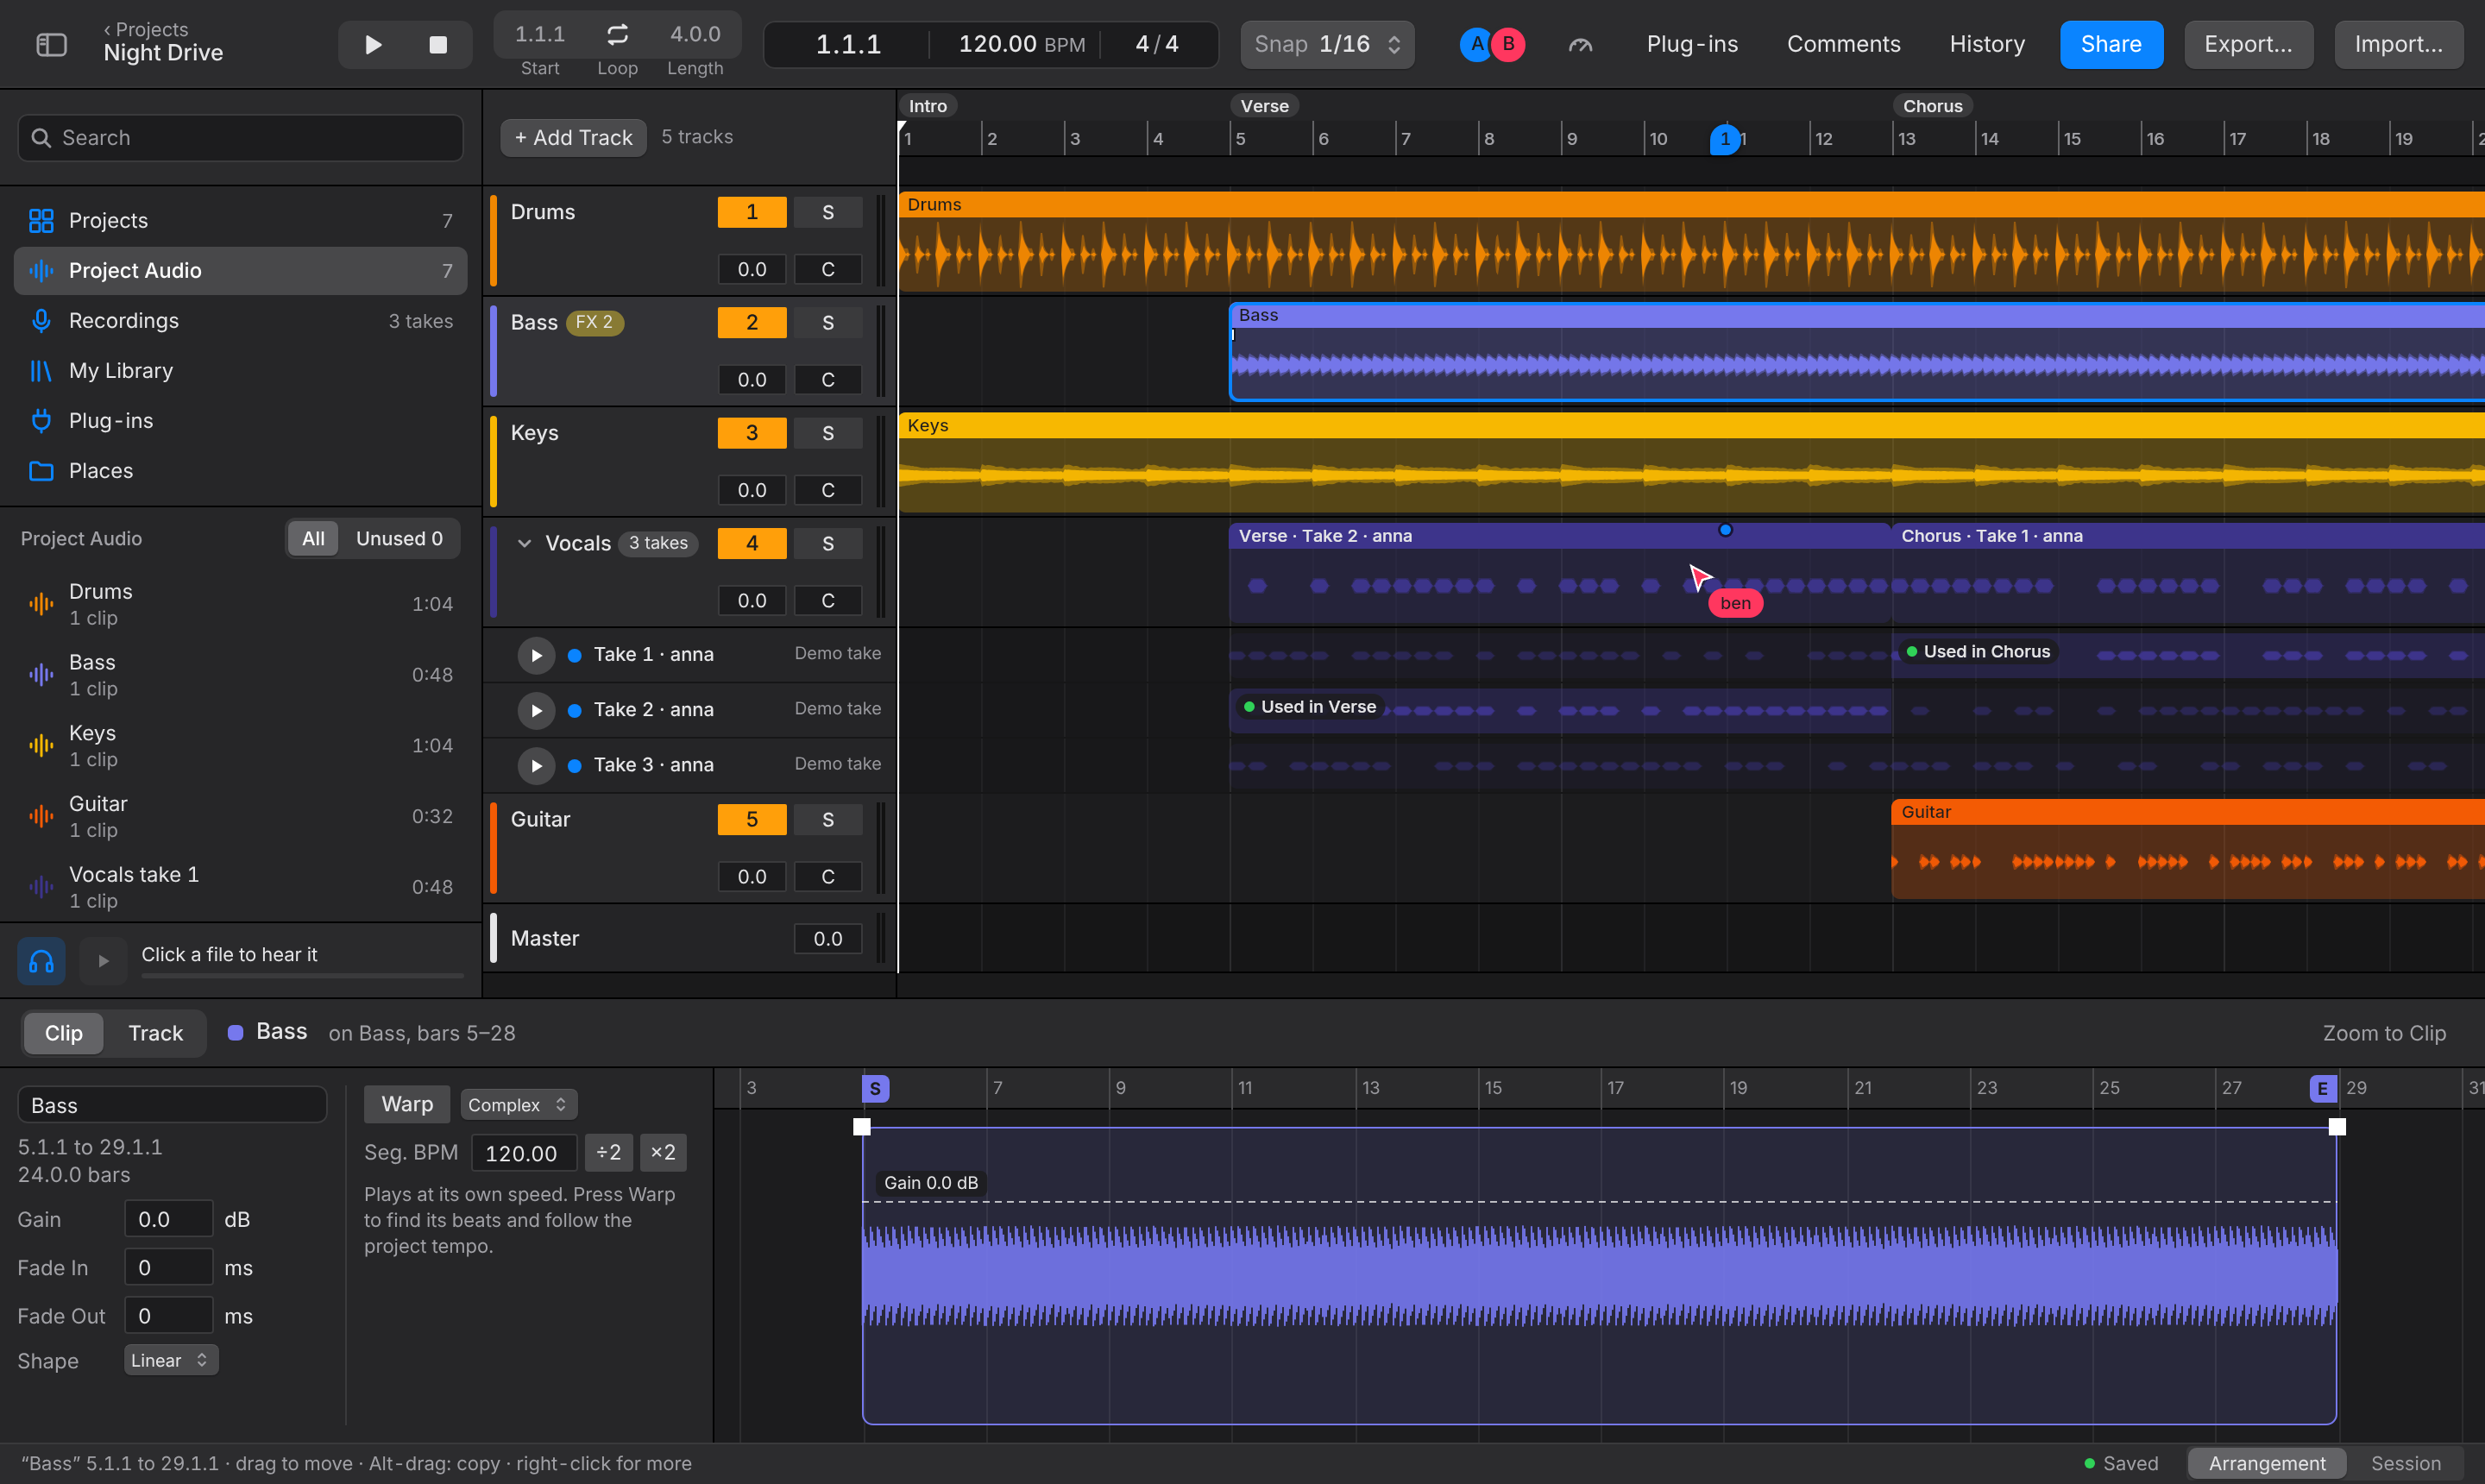Open Recordings in the sidebar

240,320
